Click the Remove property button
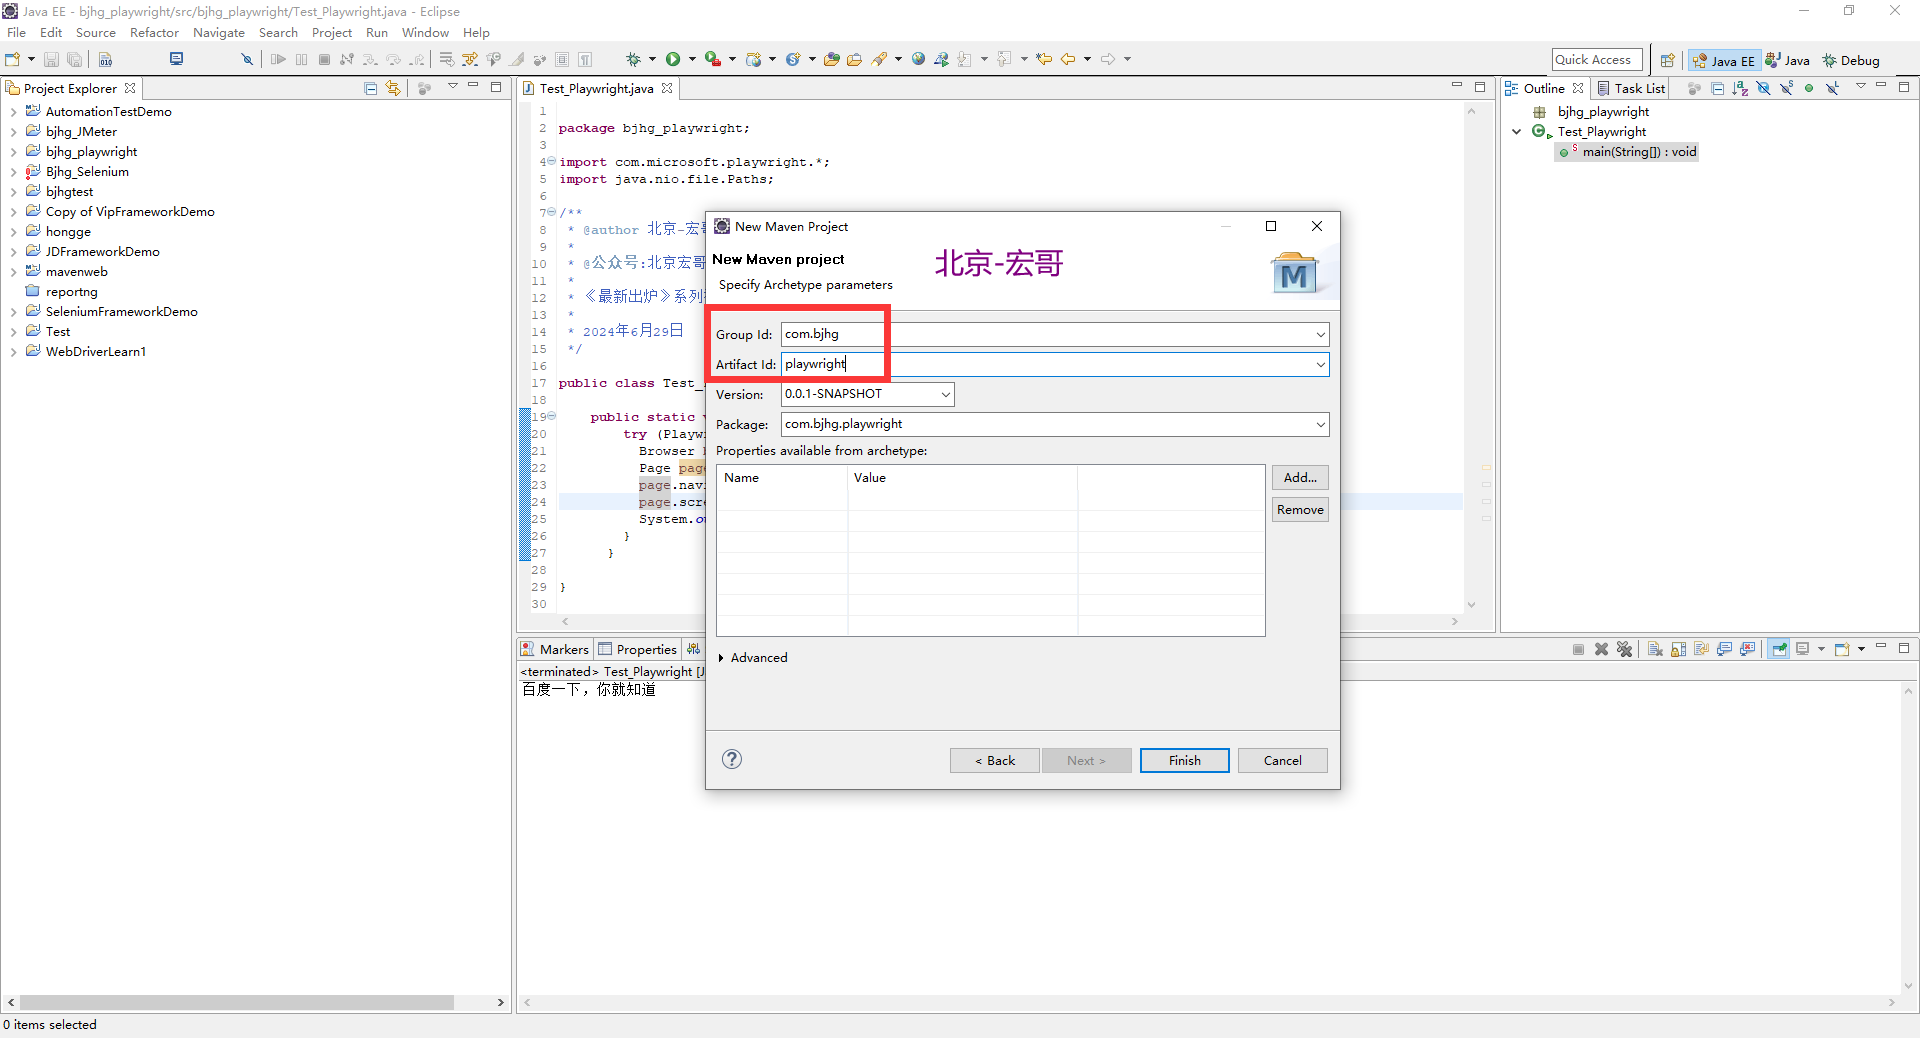The height and width of the screenshot is (1038, 1920). pyautogui.click(x=1300, y=510)
